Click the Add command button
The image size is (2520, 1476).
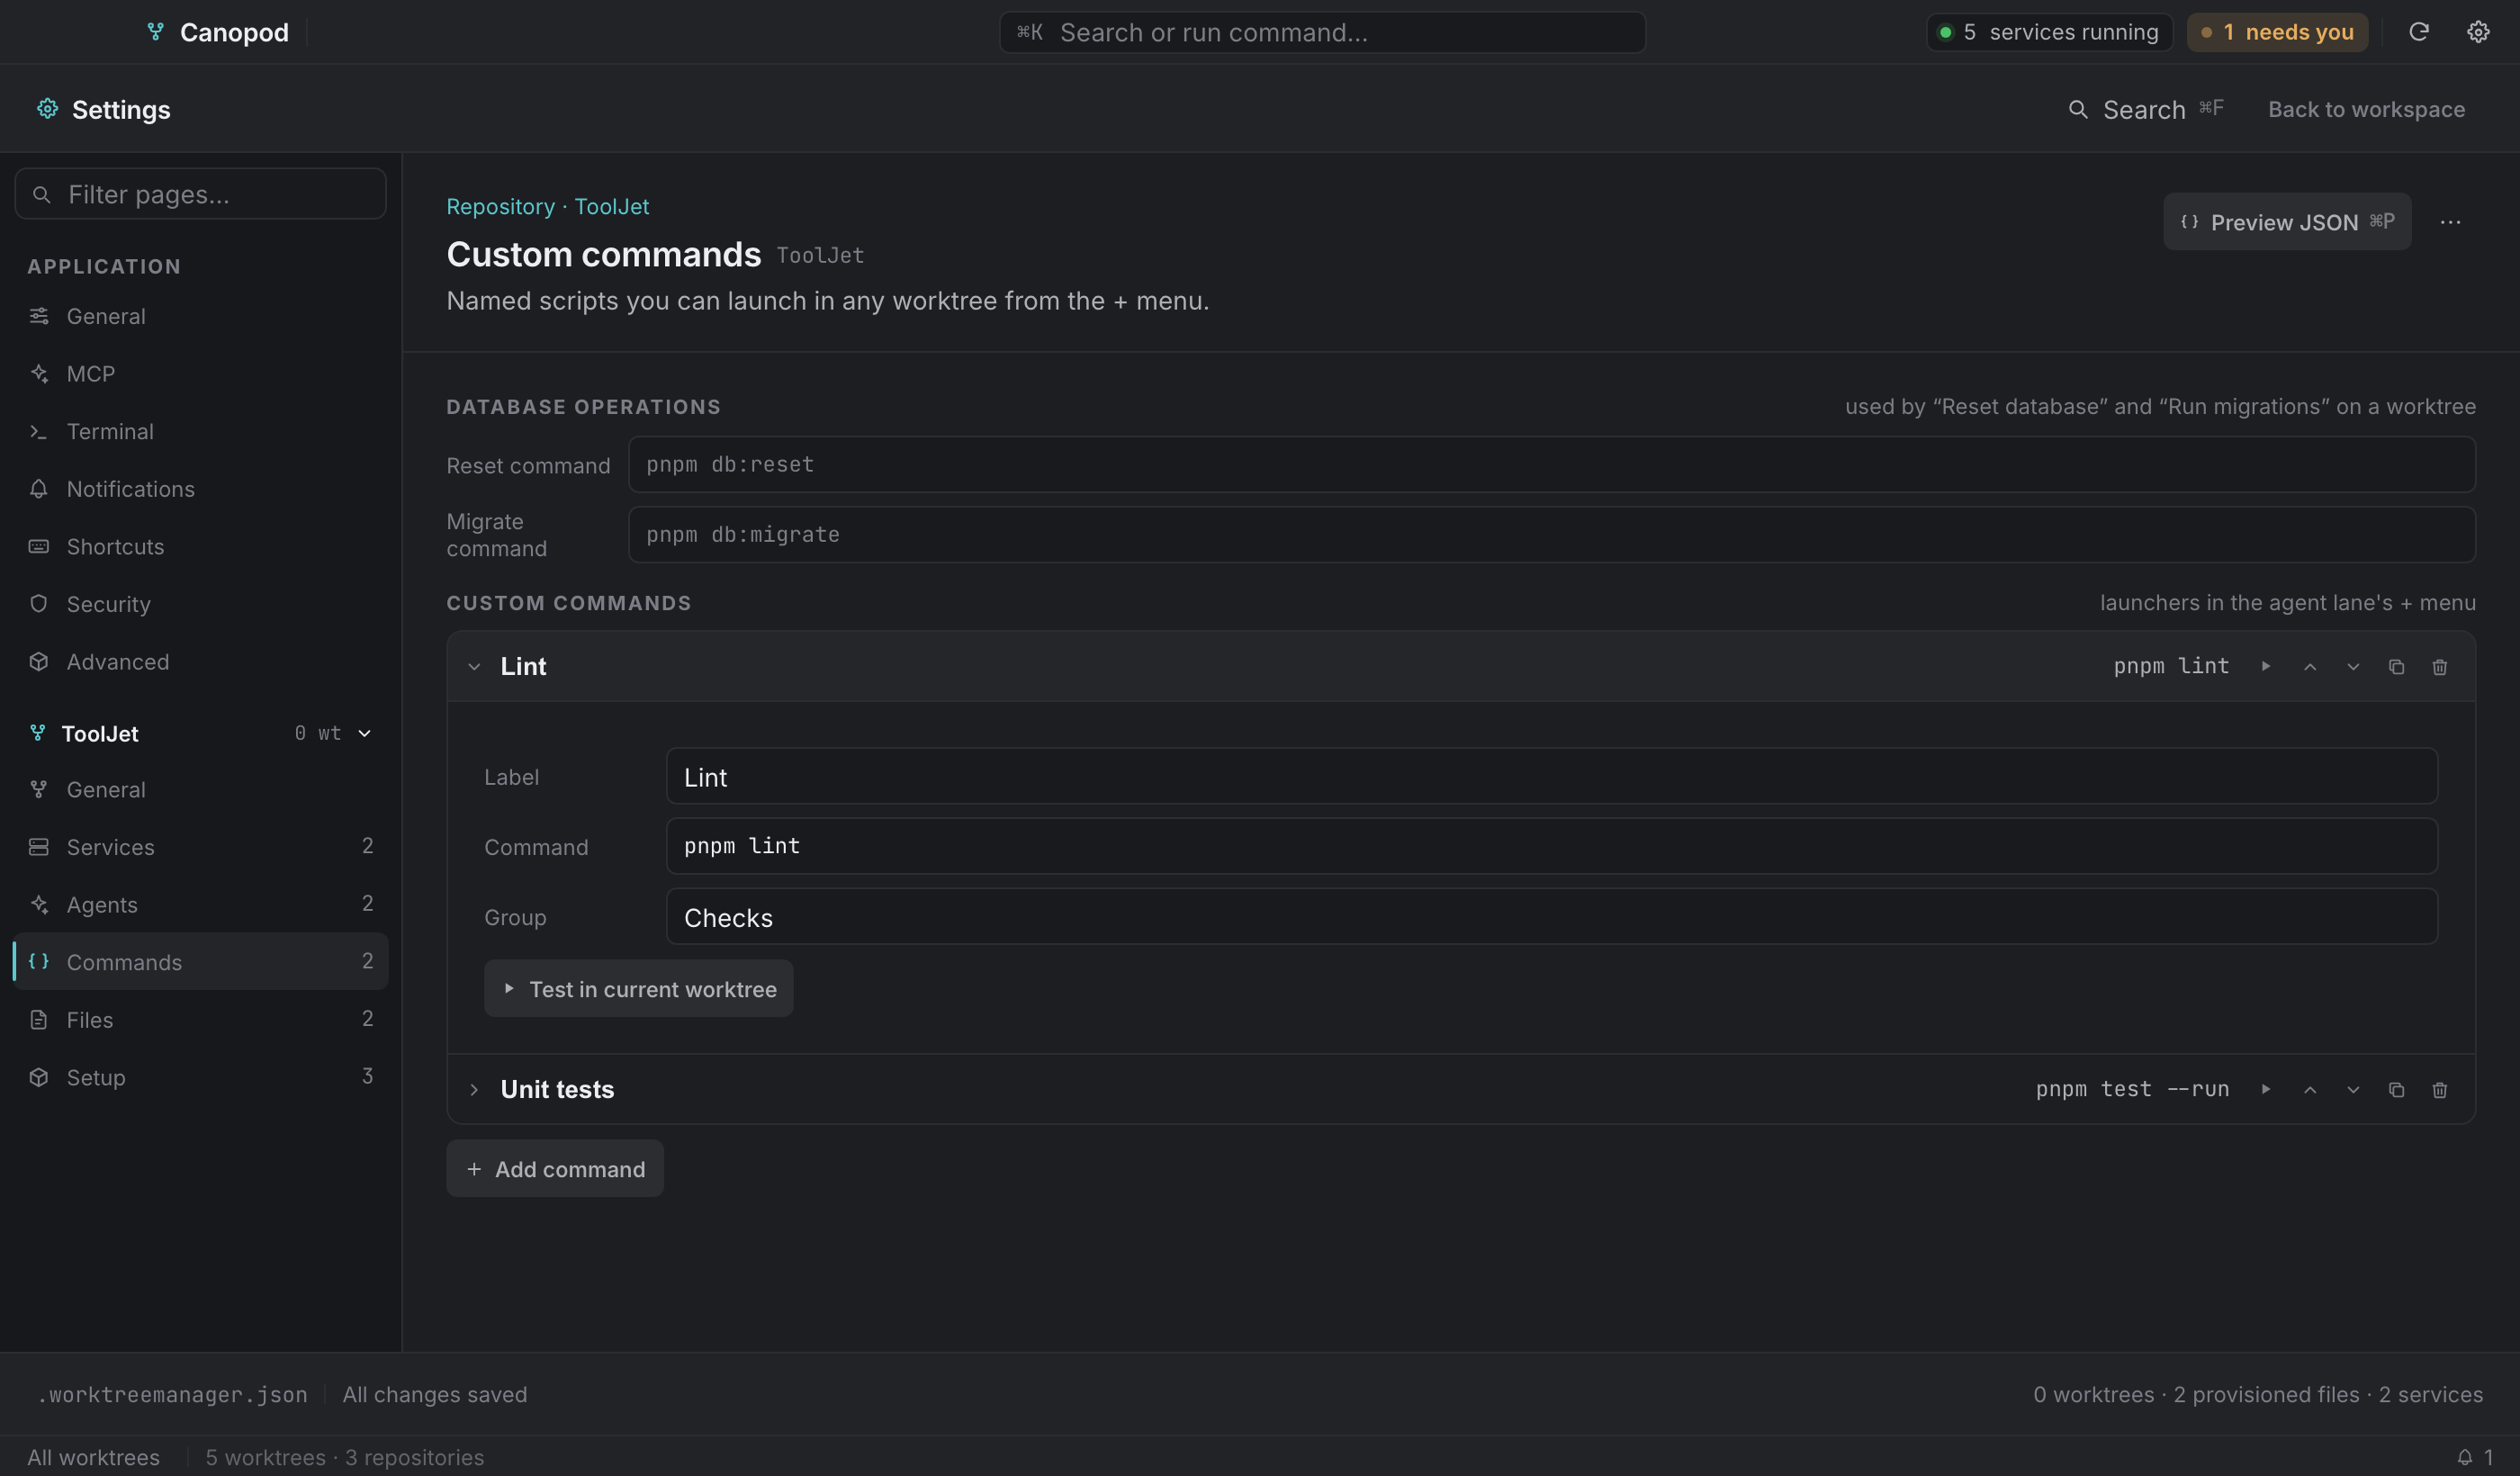[555, 1168]
